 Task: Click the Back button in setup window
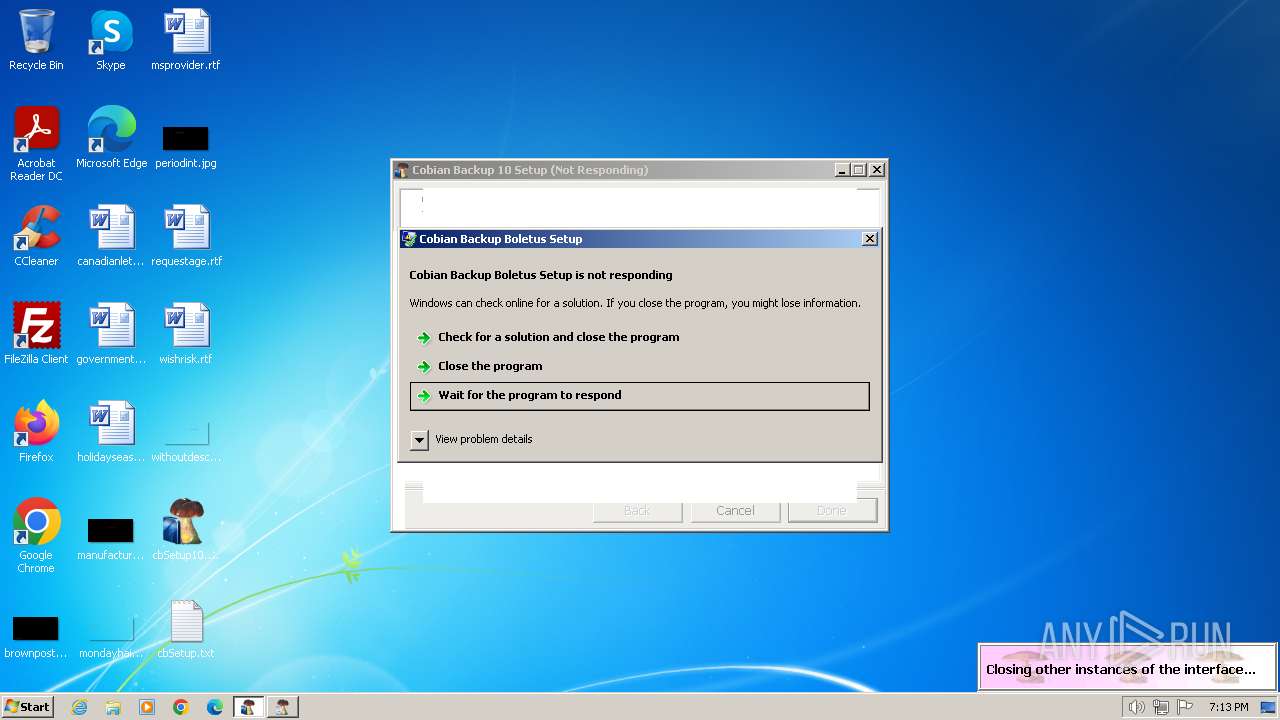tap(637, 511)
